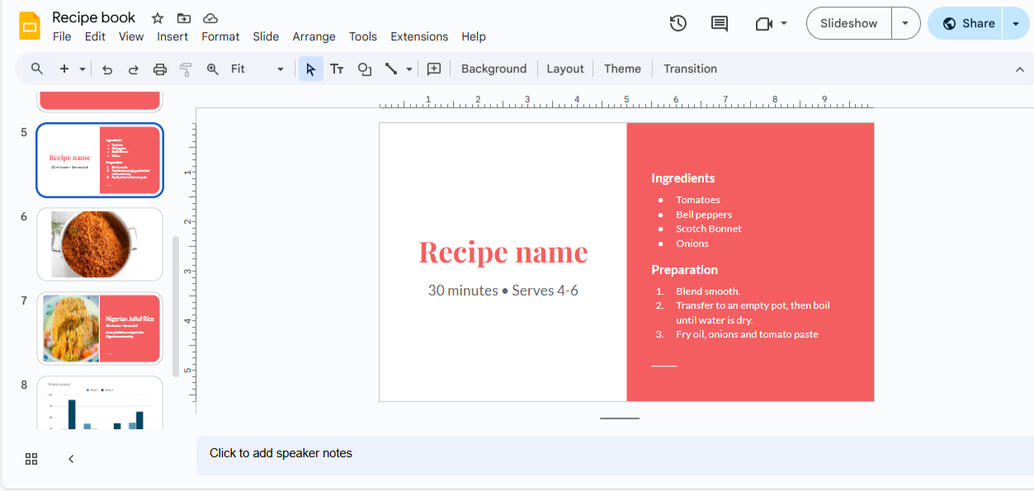1034x491 pixels.
Task: Print the presentation
Action: [x=160, y=69]
